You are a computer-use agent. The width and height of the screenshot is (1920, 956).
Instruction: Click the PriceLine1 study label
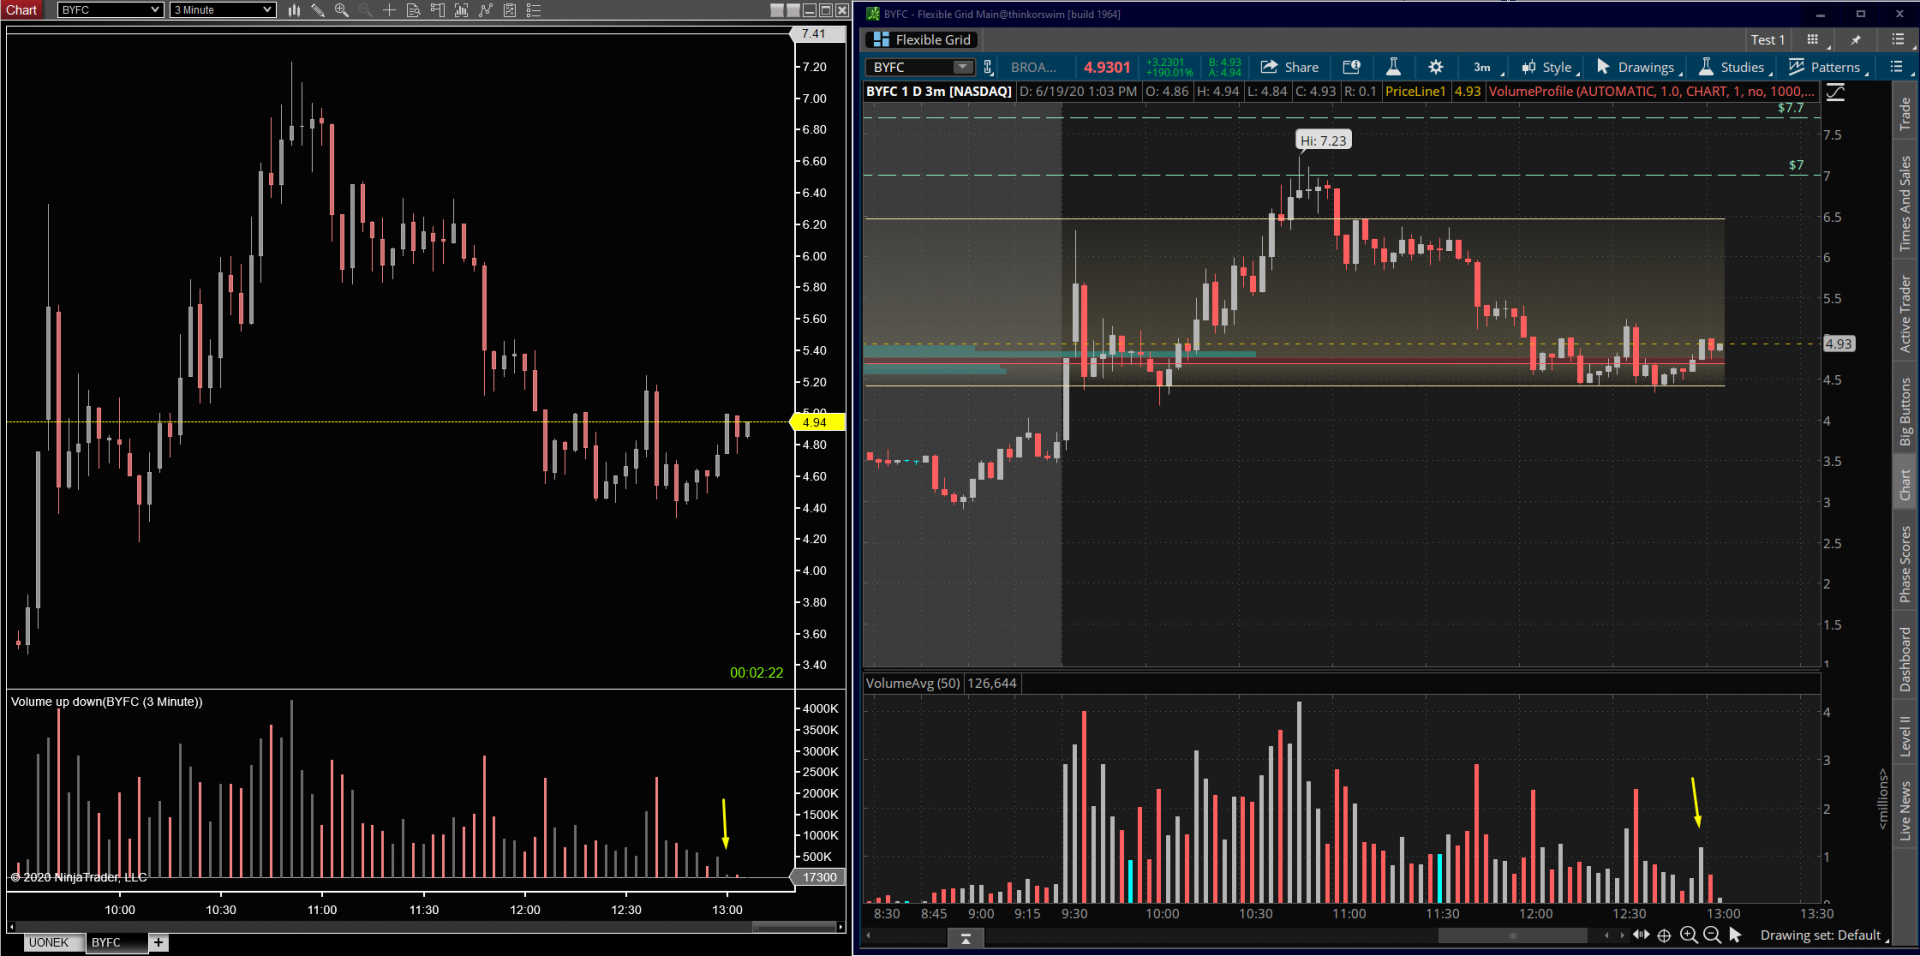[1415, 91]
